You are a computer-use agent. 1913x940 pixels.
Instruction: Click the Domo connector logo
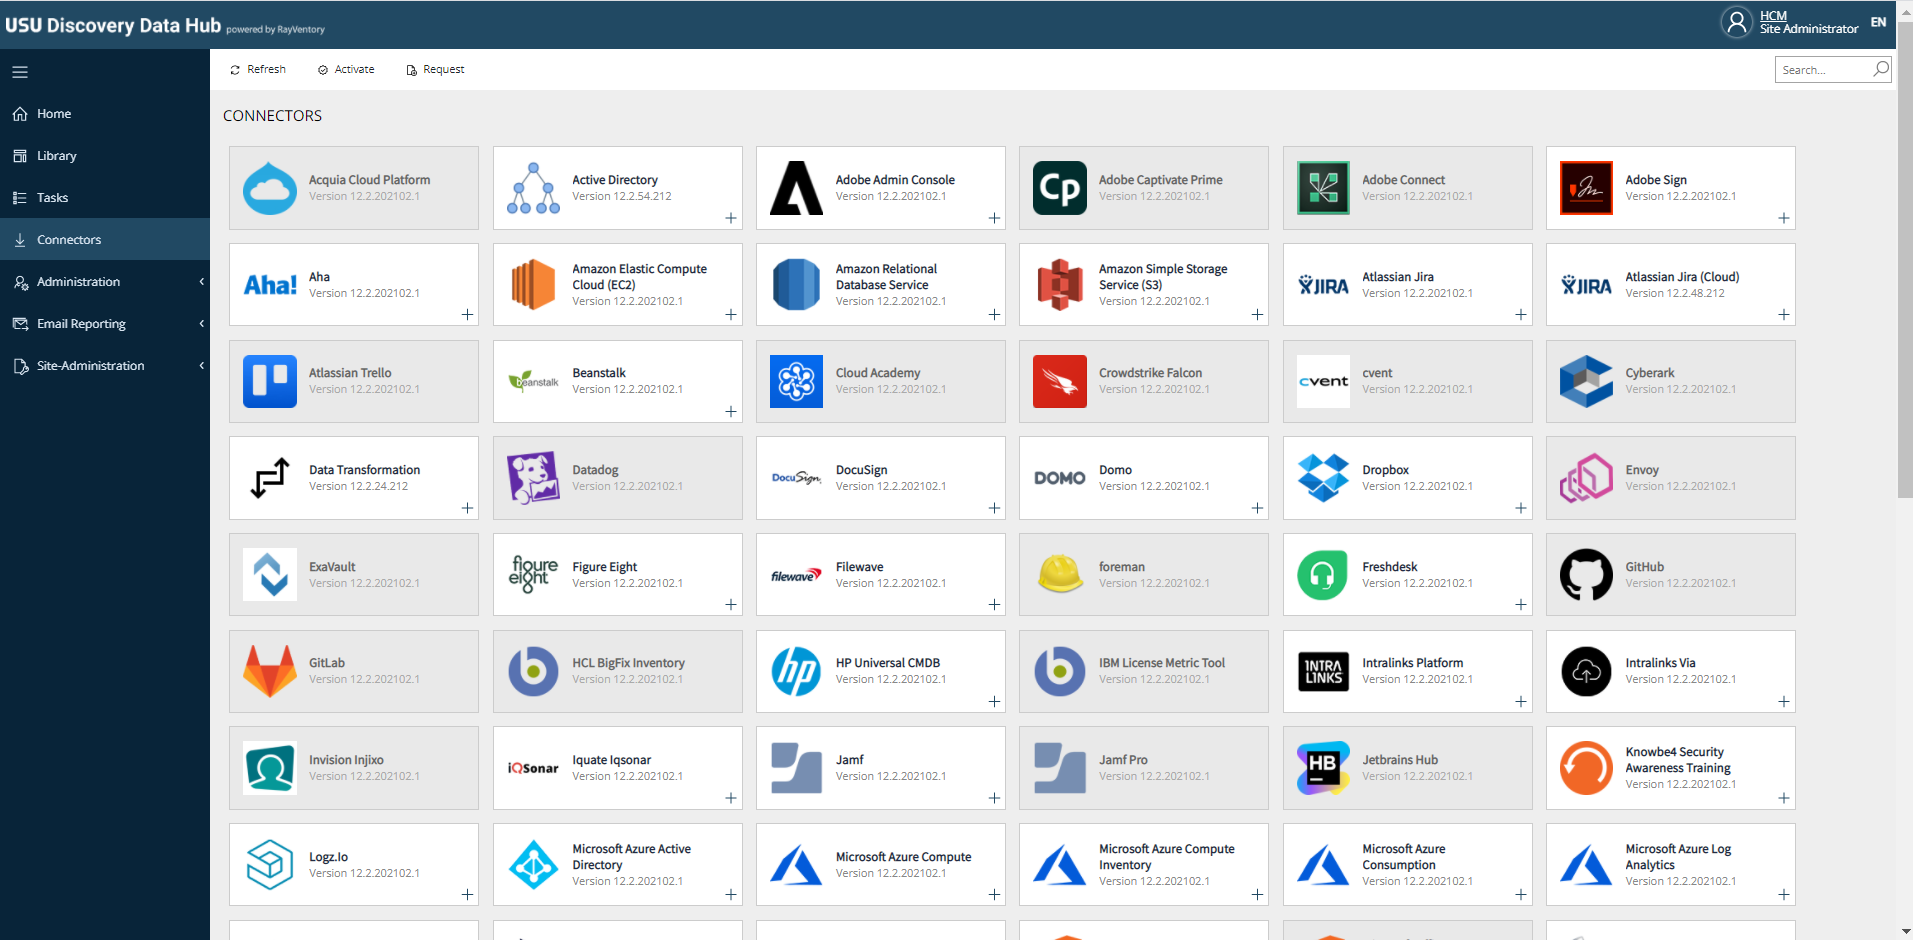point(1060,478)
